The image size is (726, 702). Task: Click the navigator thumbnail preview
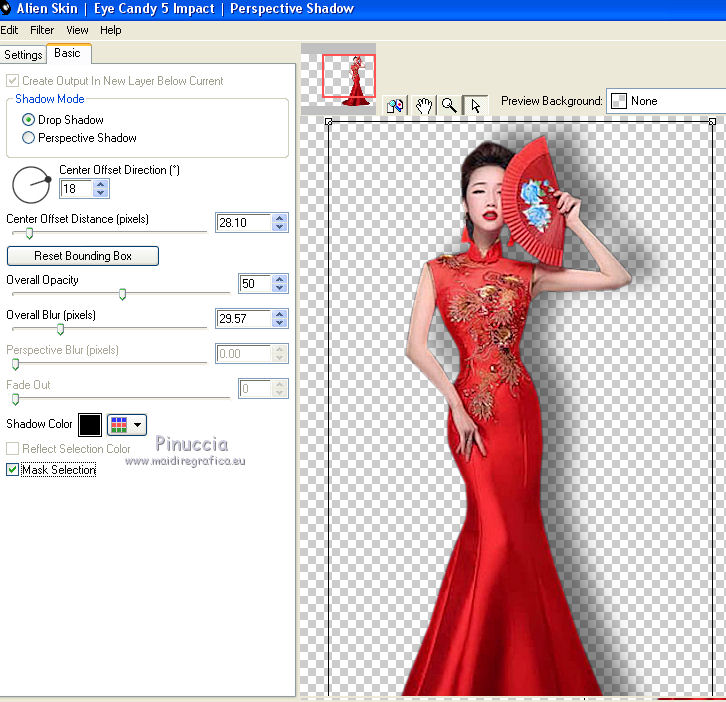click(x=349, y=78)
